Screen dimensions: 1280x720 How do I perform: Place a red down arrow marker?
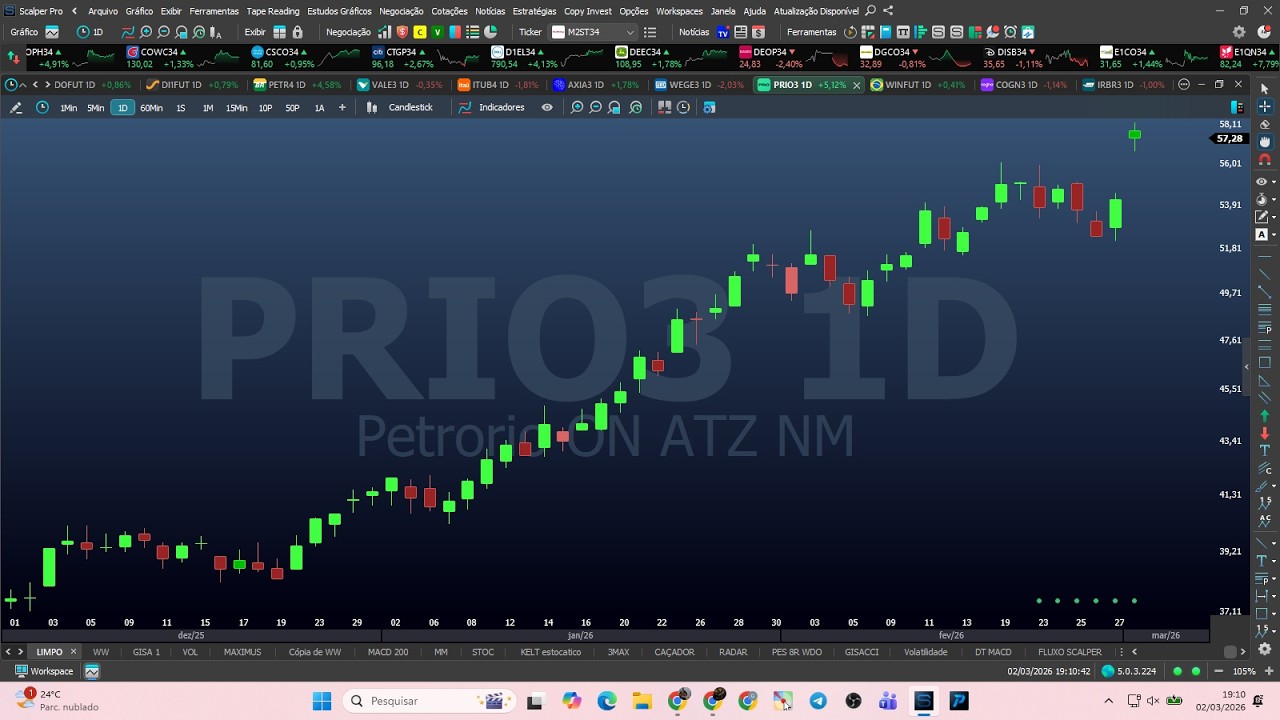pyautogui.click(x=1264, y=433)
